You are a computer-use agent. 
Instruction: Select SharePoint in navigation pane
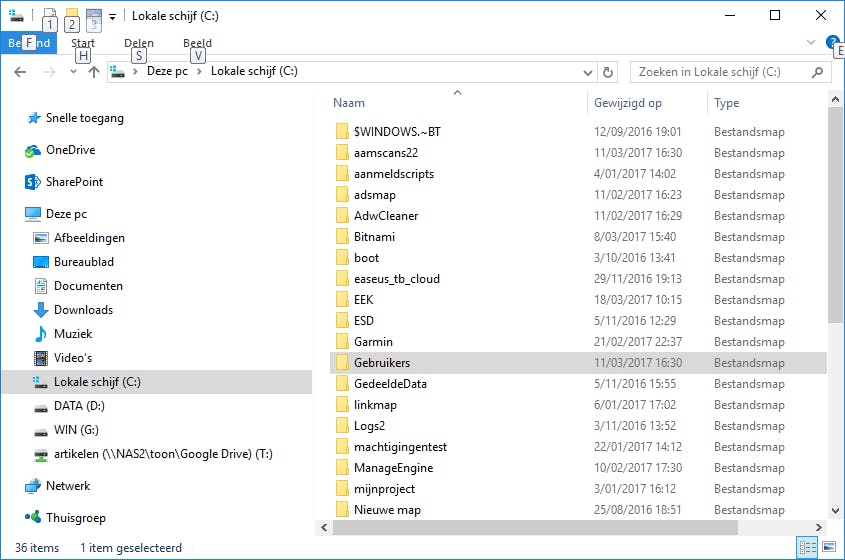tap(74, 182)
